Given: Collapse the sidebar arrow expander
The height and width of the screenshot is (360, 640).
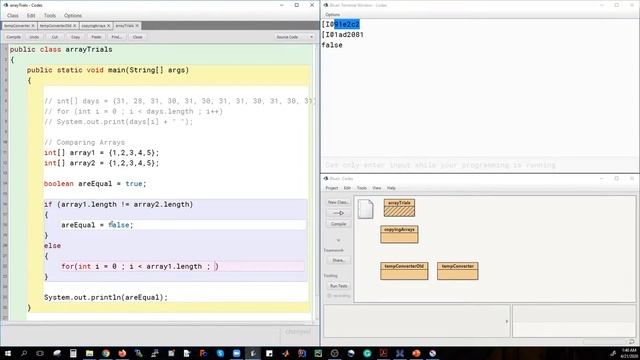Looking at the screenshot, I should (338, 240).
